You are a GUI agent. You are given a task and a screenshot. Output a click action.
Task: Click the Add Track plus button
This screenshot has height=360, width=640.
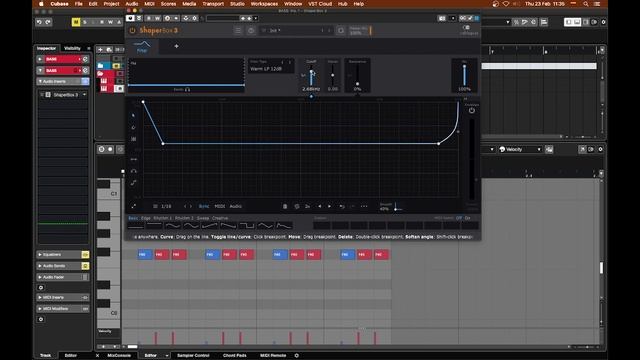click(100, 50)
